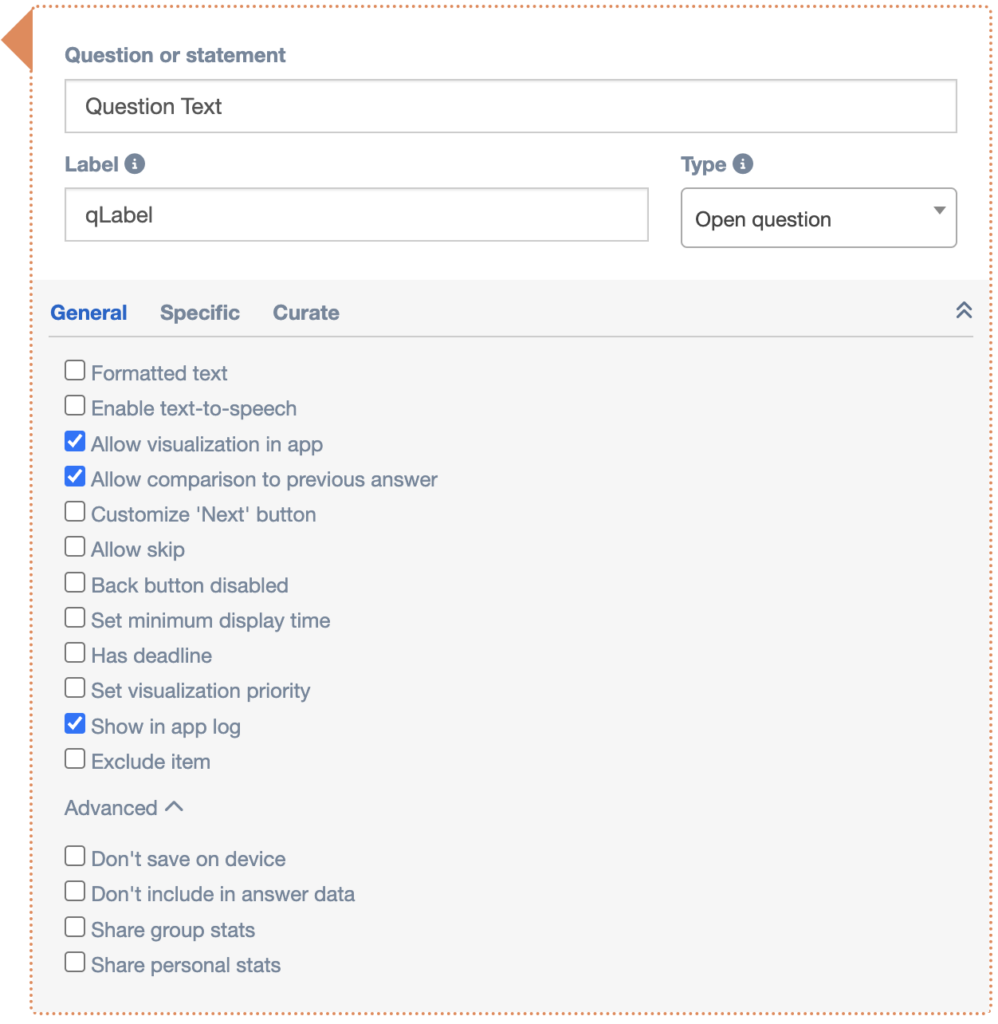Open the Curate tab
Image resolution: width=998 pixels, height=1024 pixels.
(306, 313)
